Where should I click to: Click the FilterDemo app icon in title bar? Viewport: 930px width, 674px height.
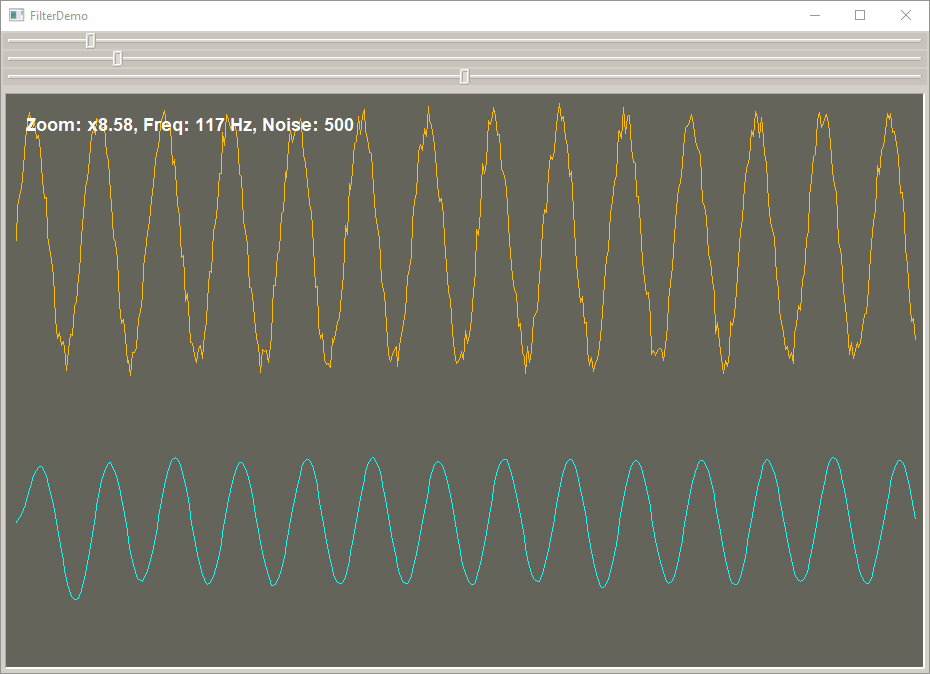(x=17, y=15)
